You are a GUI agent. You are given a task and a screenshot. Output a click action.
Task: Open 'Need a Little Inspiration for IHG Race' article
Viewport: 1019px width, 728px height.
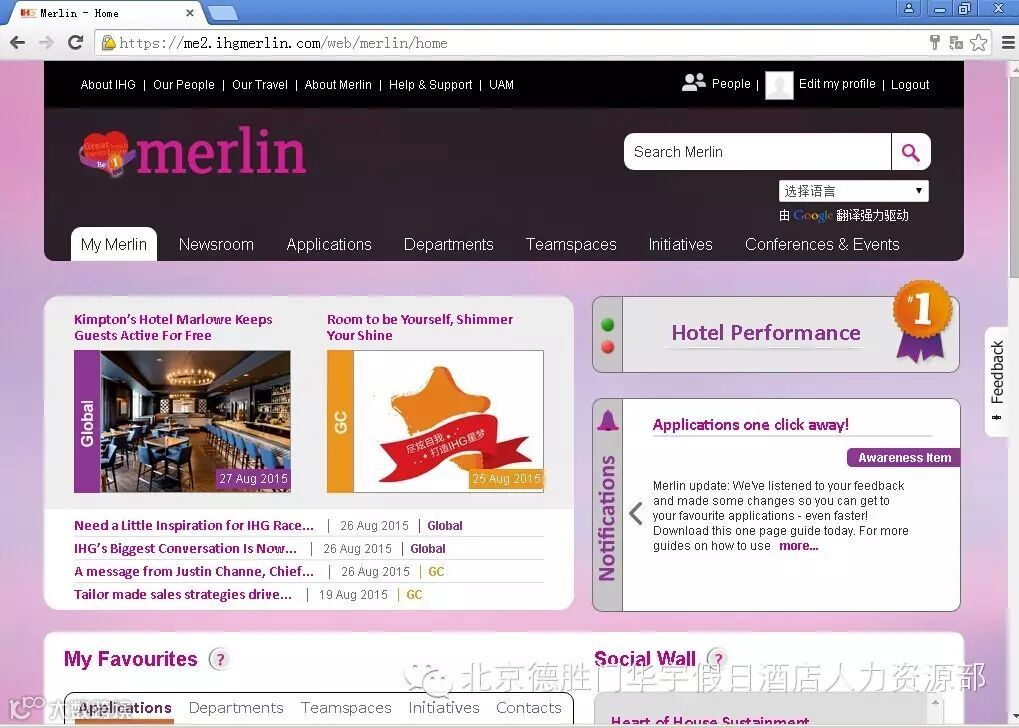[x=194, y=525]
